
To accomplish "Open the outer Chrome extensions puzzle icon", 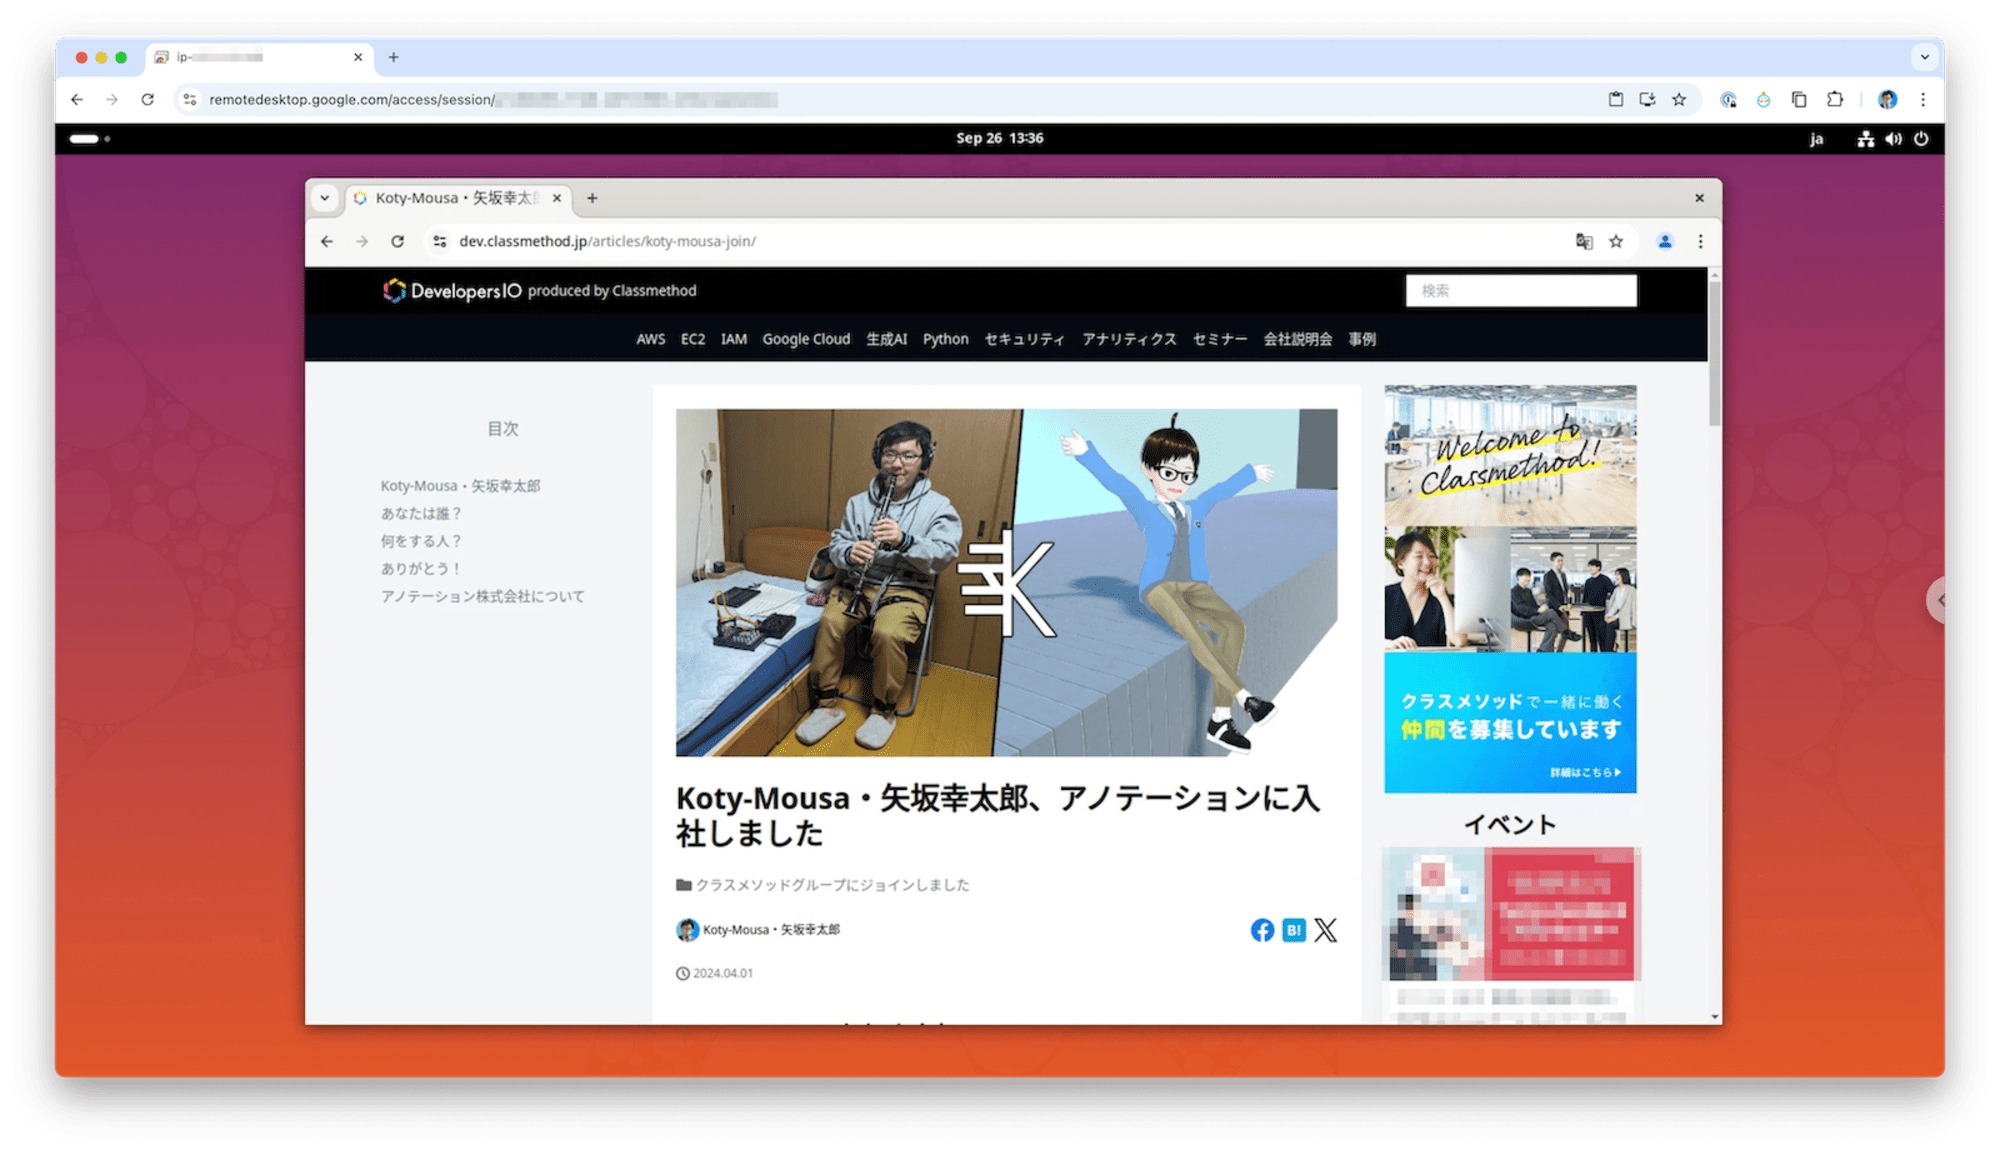I will tap(1834, 99).
